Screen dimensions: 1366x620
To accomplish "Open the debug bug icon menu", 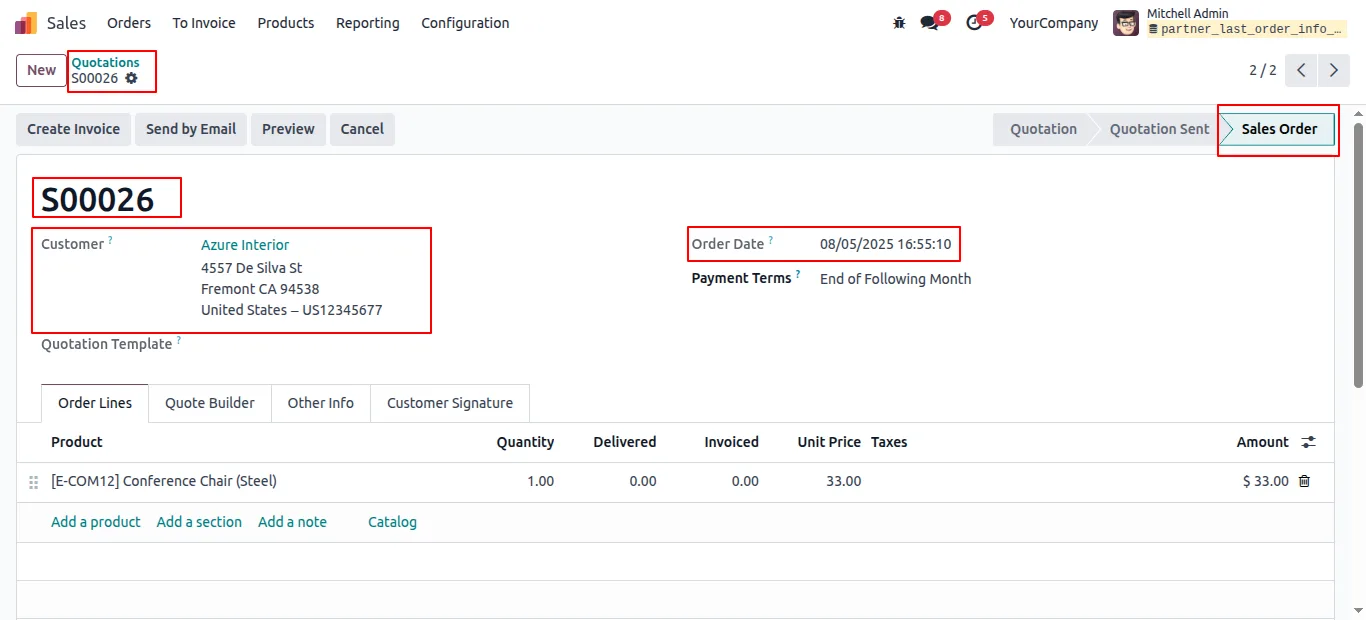I will coord(899,22).
